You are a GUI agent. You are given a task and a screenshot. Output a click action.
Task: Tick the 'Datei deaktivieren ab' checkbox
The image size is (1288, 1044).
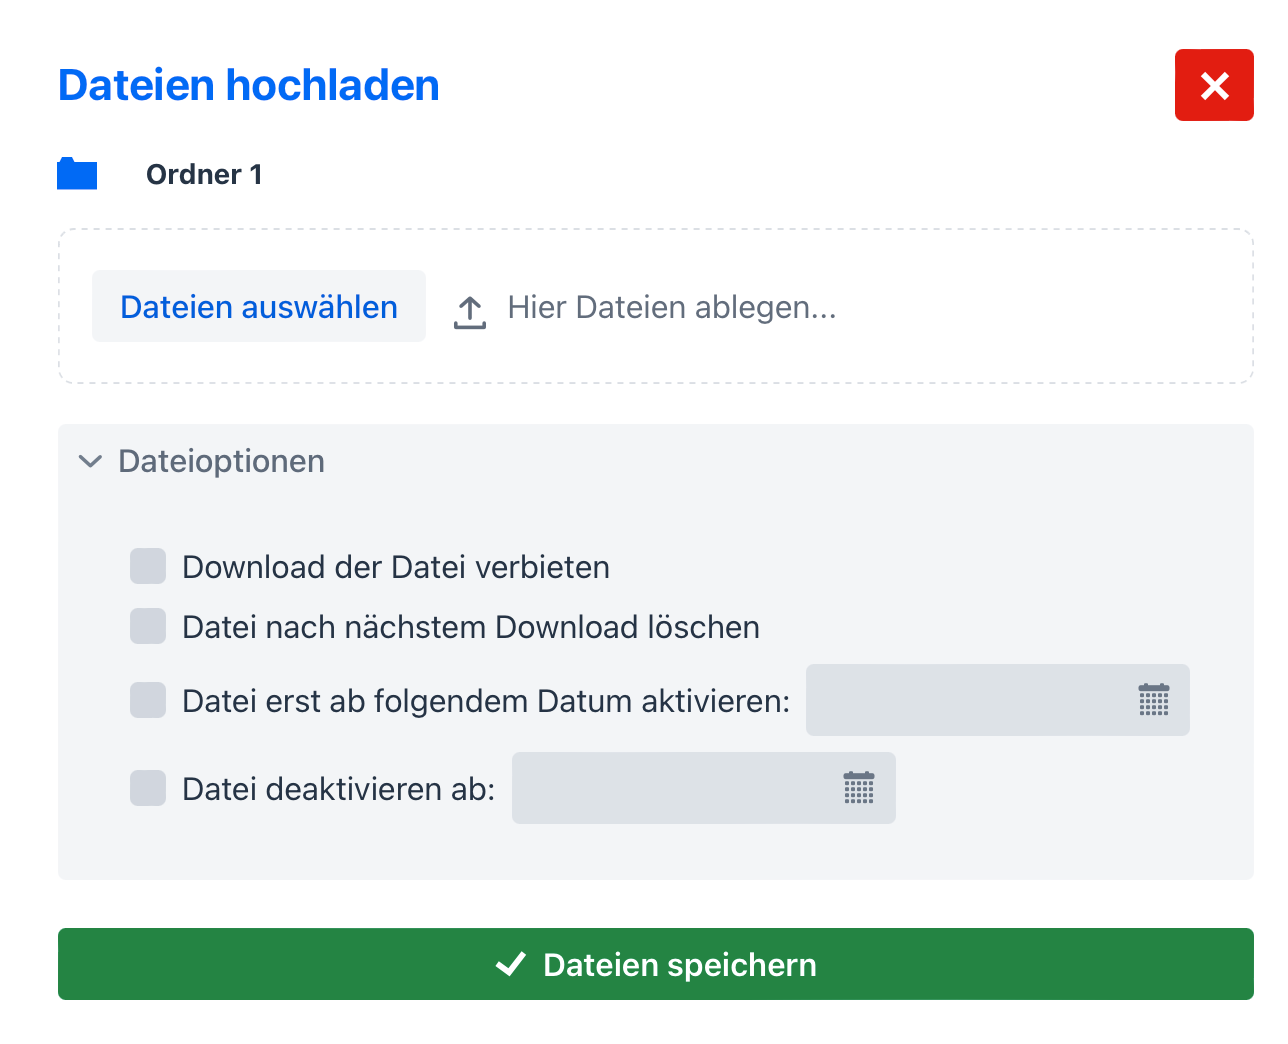pos(148,788)
